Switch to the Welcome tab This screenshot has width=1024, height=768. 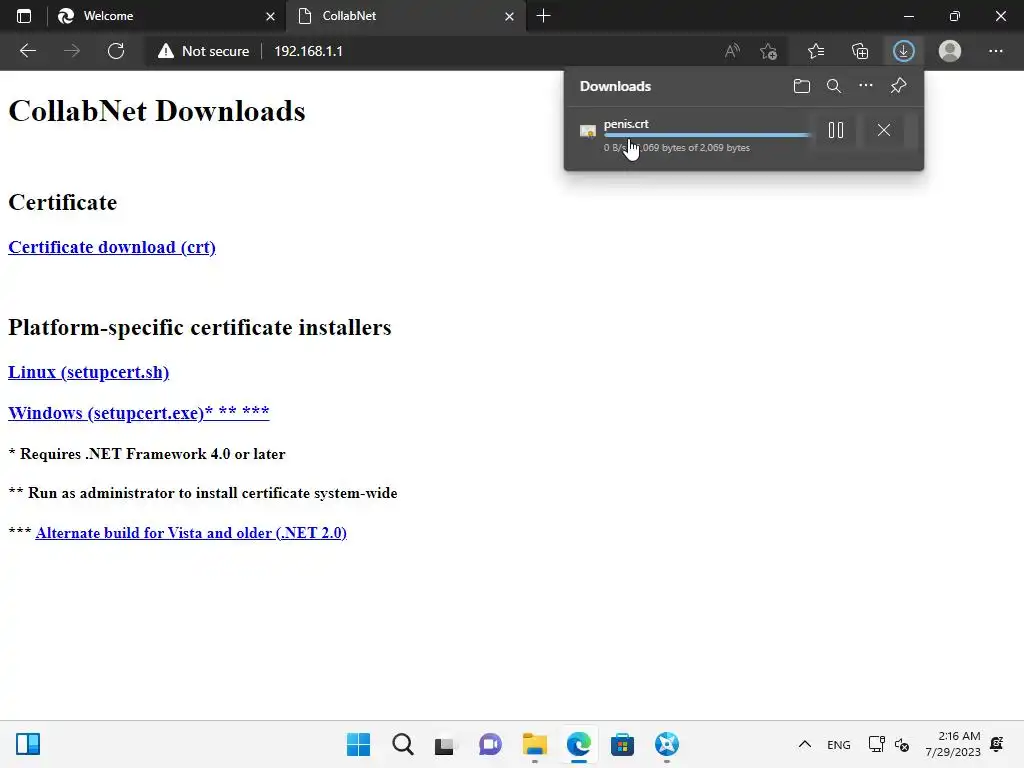(x=165, y=16)
